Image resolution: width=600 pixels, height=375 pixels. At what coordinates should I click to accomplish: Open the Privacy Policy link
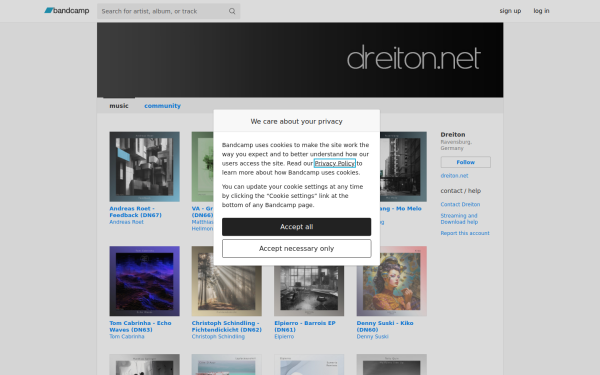click(335, 163)
